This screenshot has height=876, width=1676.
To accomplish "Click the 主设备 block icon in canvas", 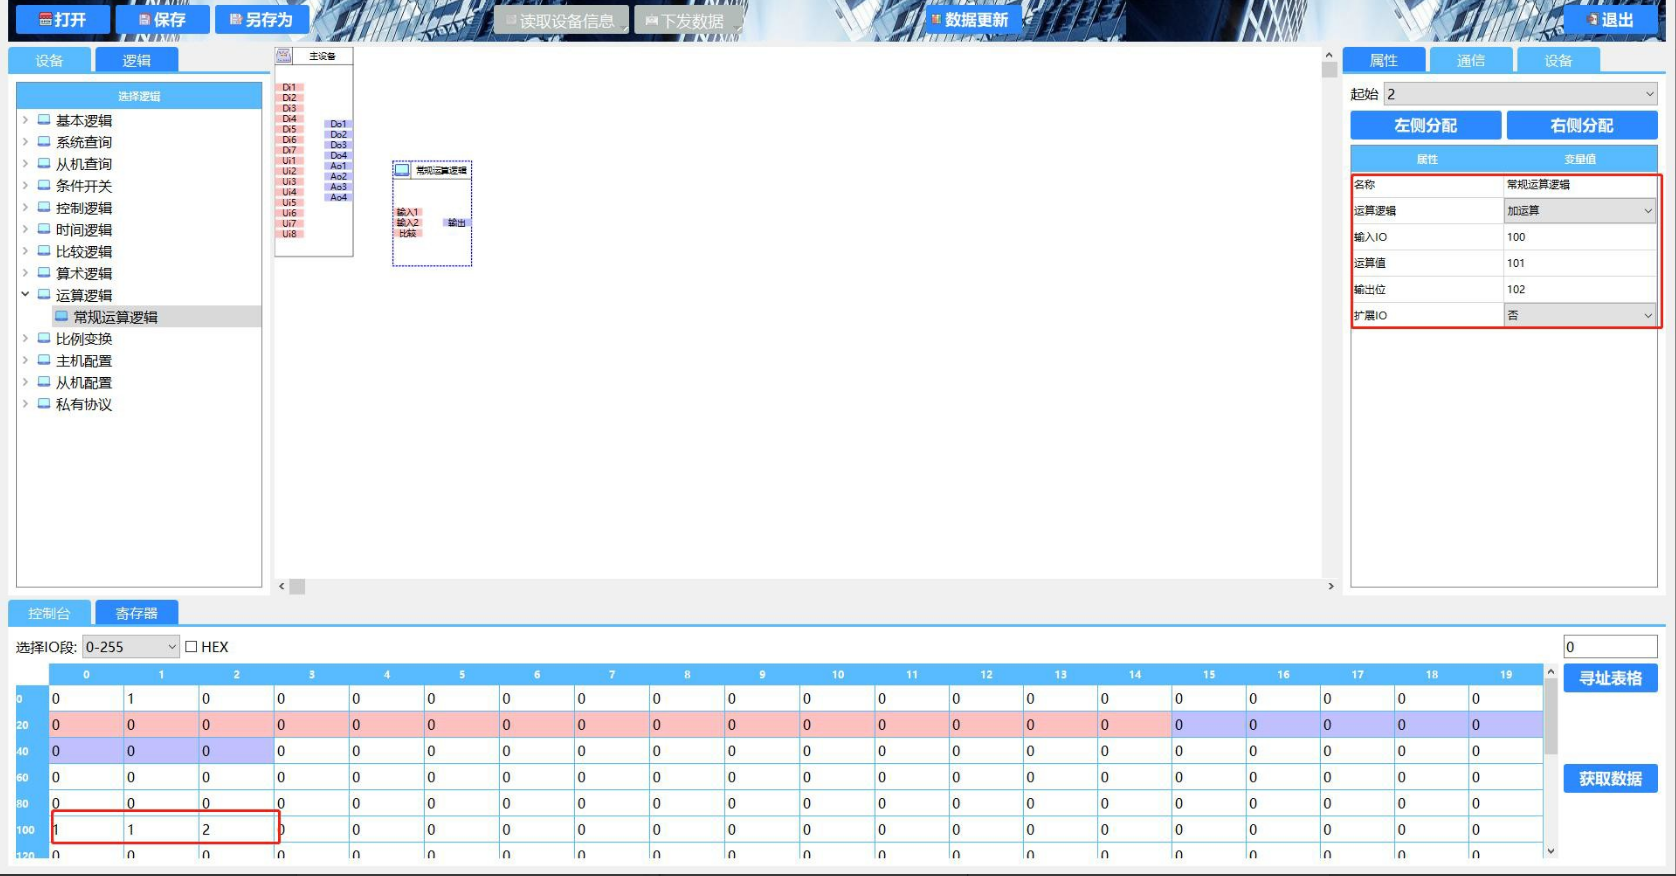I will pyautogui.click(x=284, y=56).
